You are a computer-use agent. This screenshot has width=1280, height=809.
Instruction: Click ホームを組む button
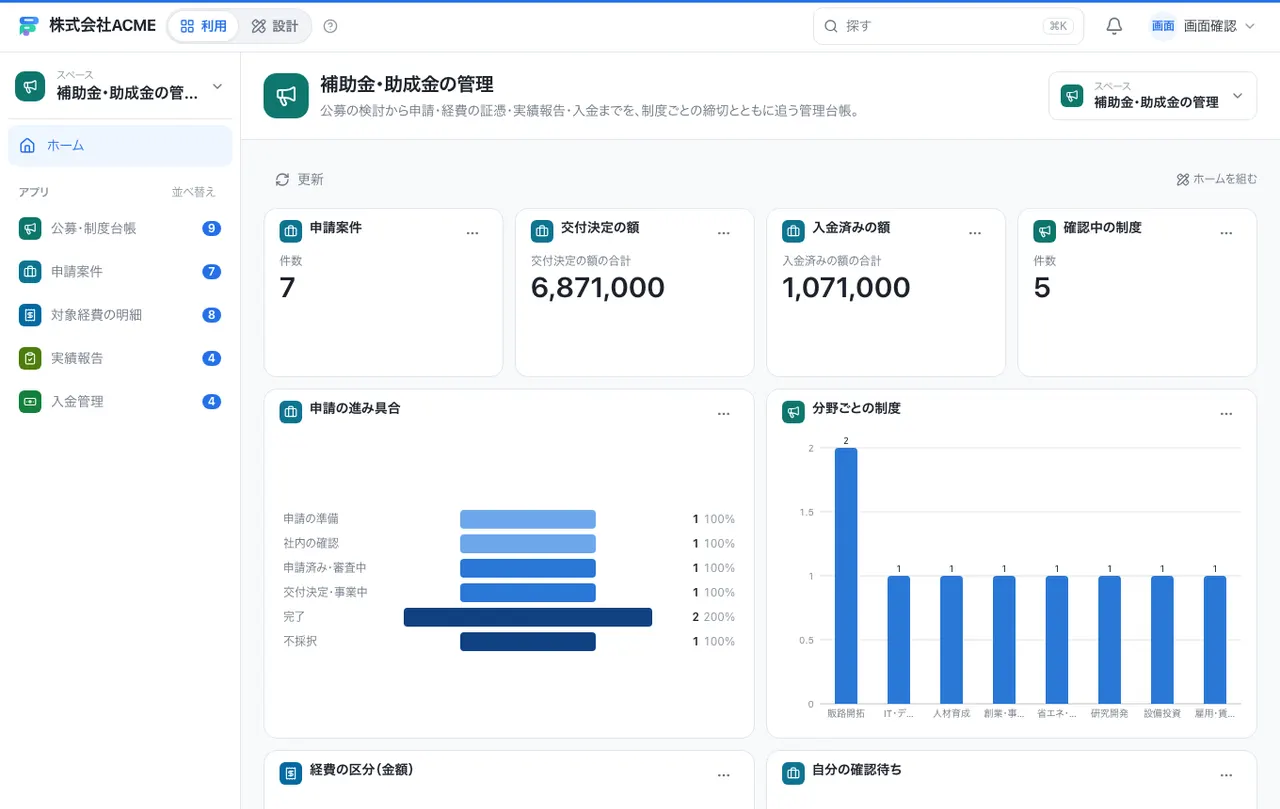coord(1216,179)
